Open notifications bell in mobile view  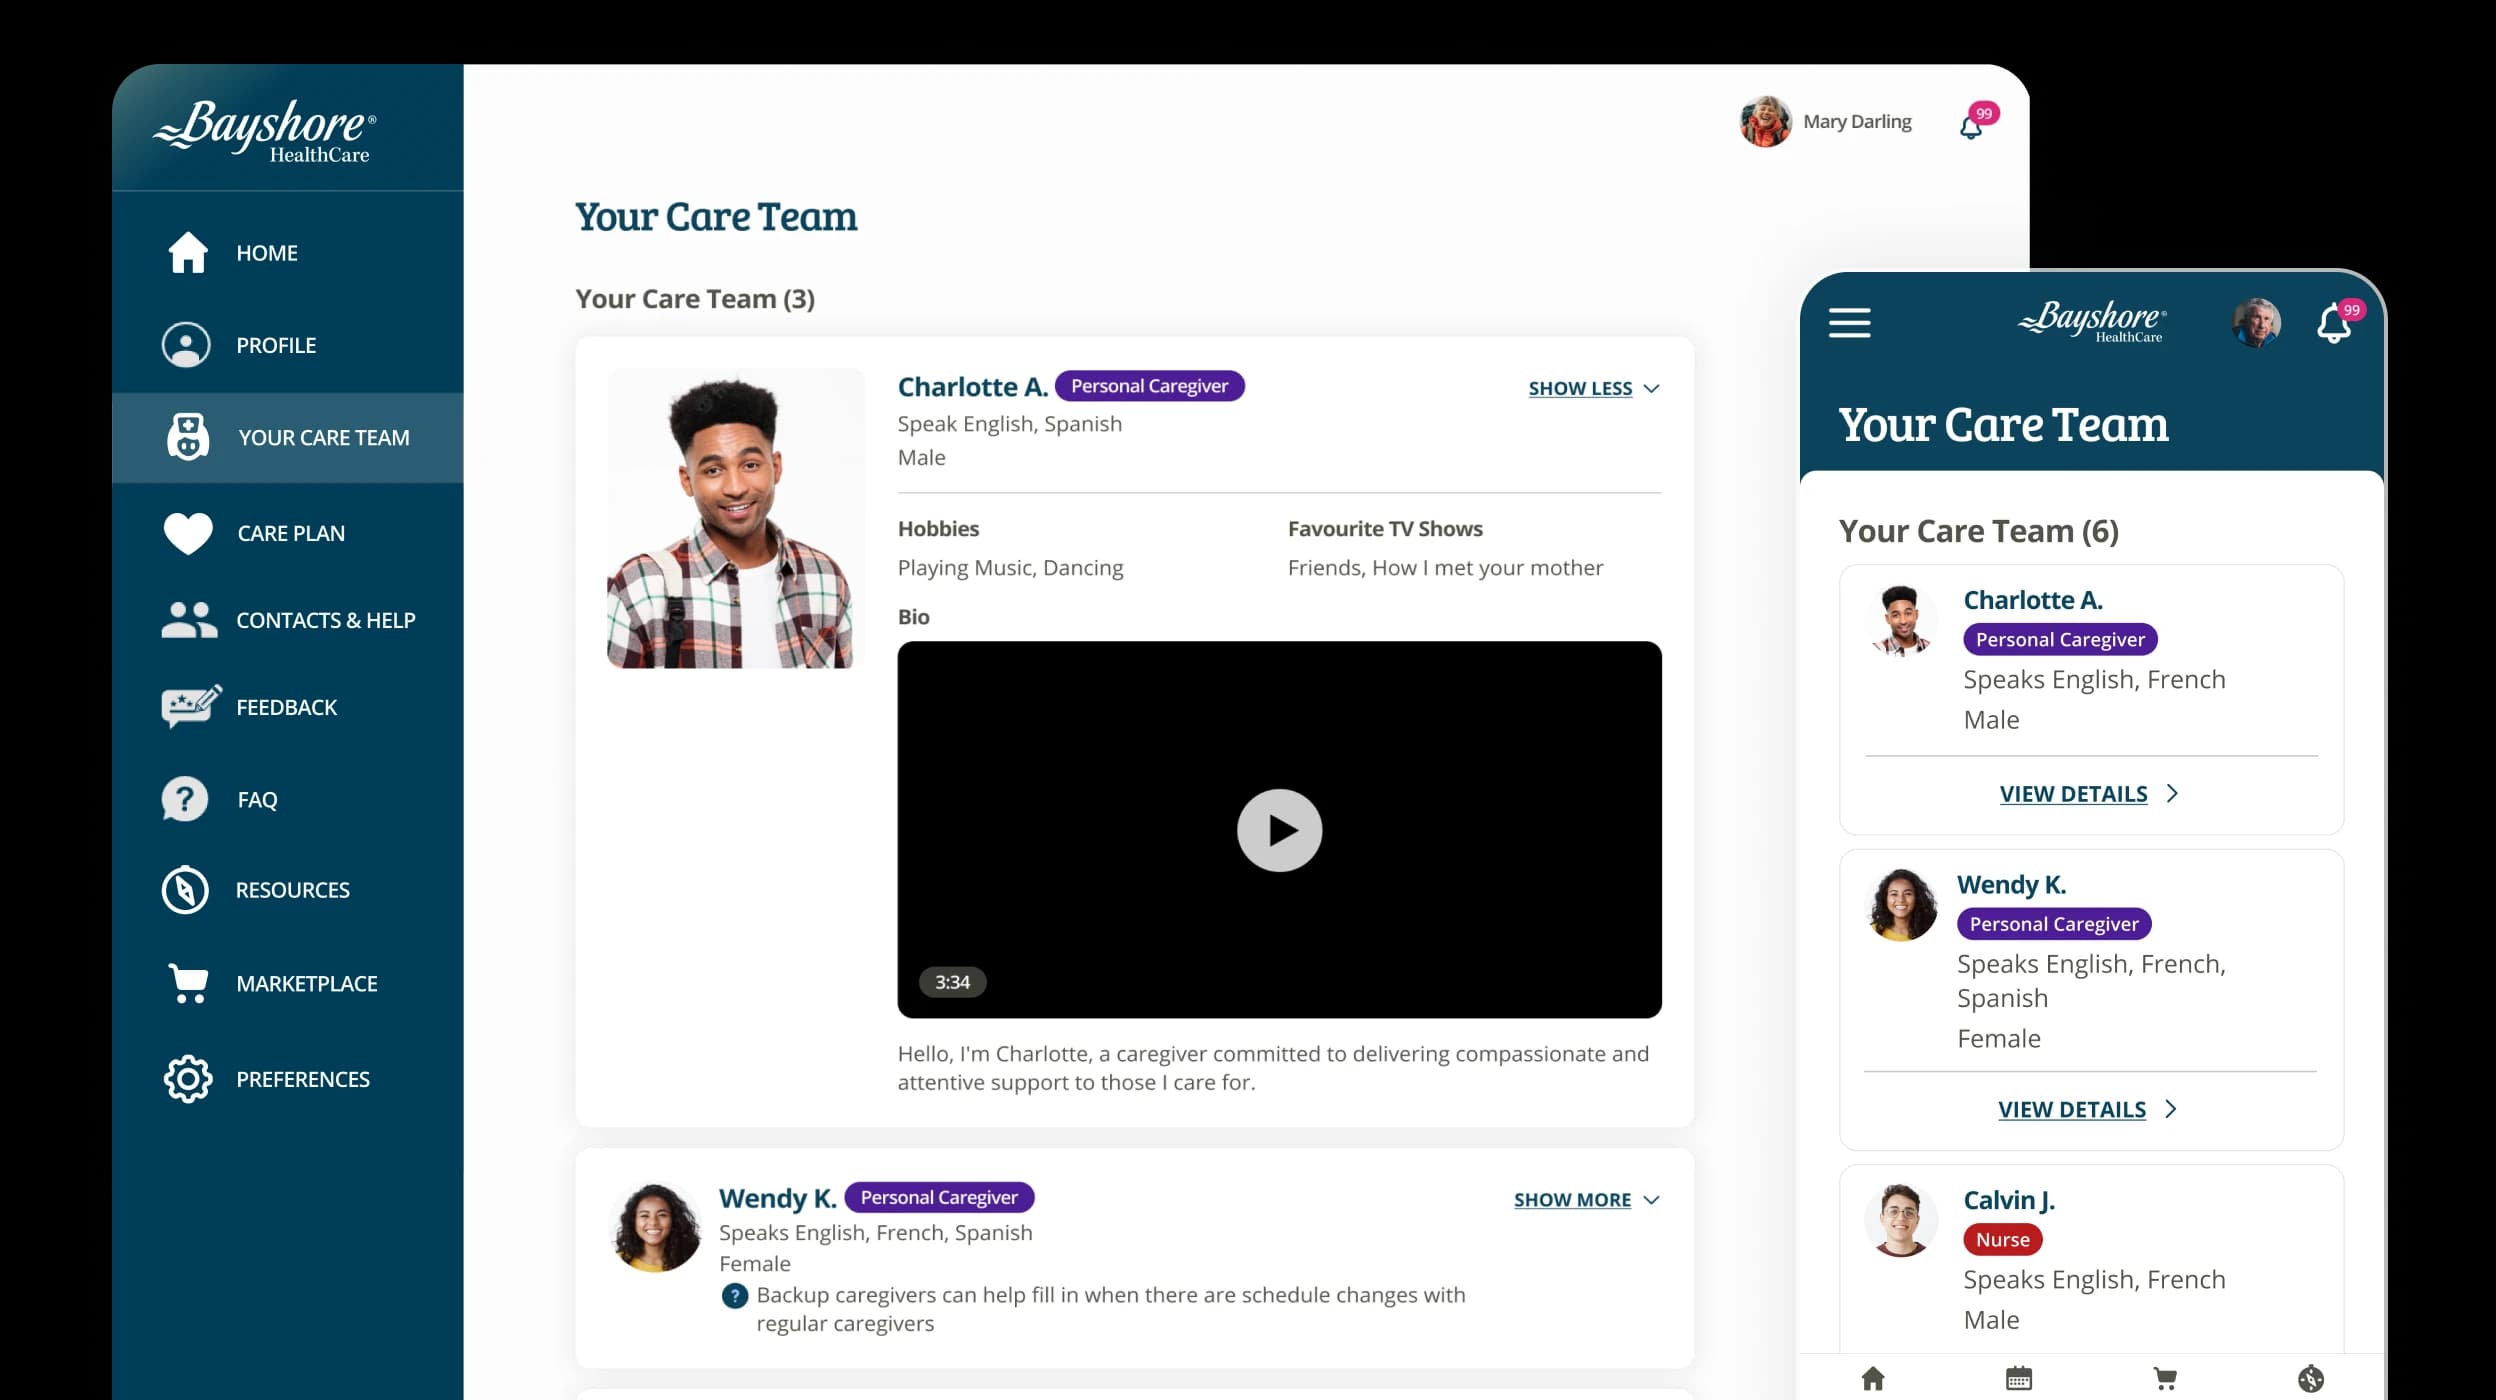point(2334,323)
